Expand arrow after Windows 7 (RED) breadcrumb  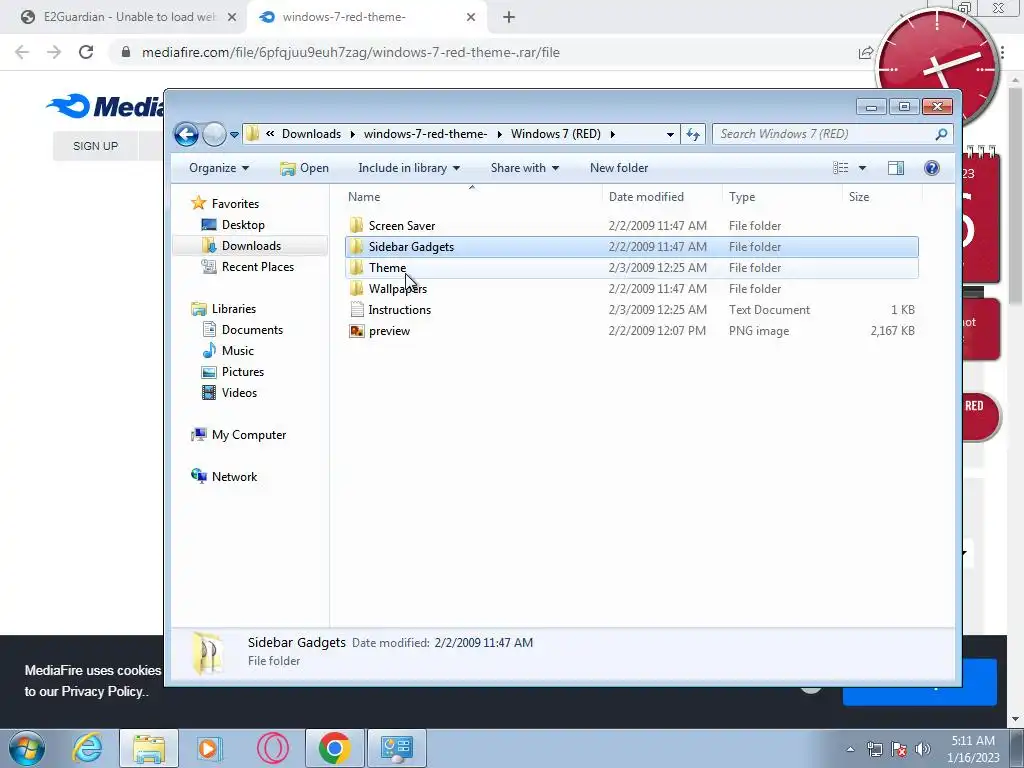[x=613, y=134]
